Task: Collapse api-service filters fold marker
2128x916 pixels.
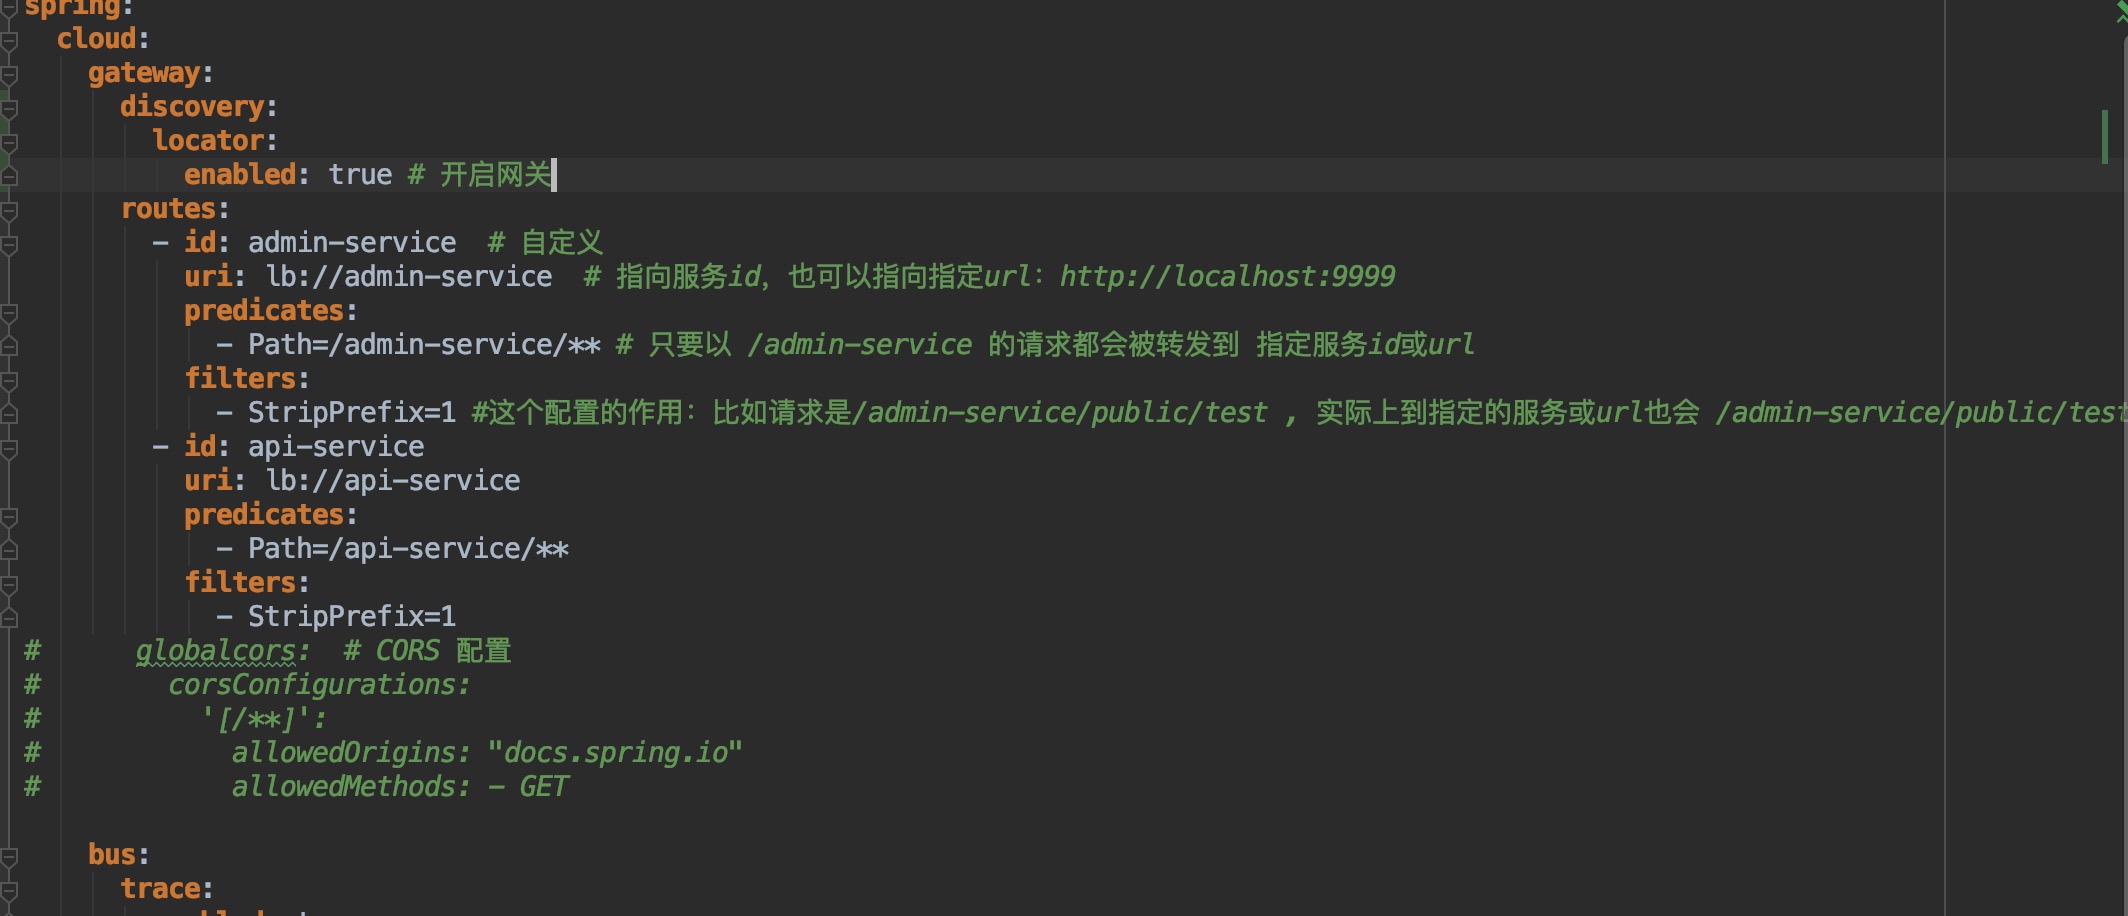Action: point(9,584)
